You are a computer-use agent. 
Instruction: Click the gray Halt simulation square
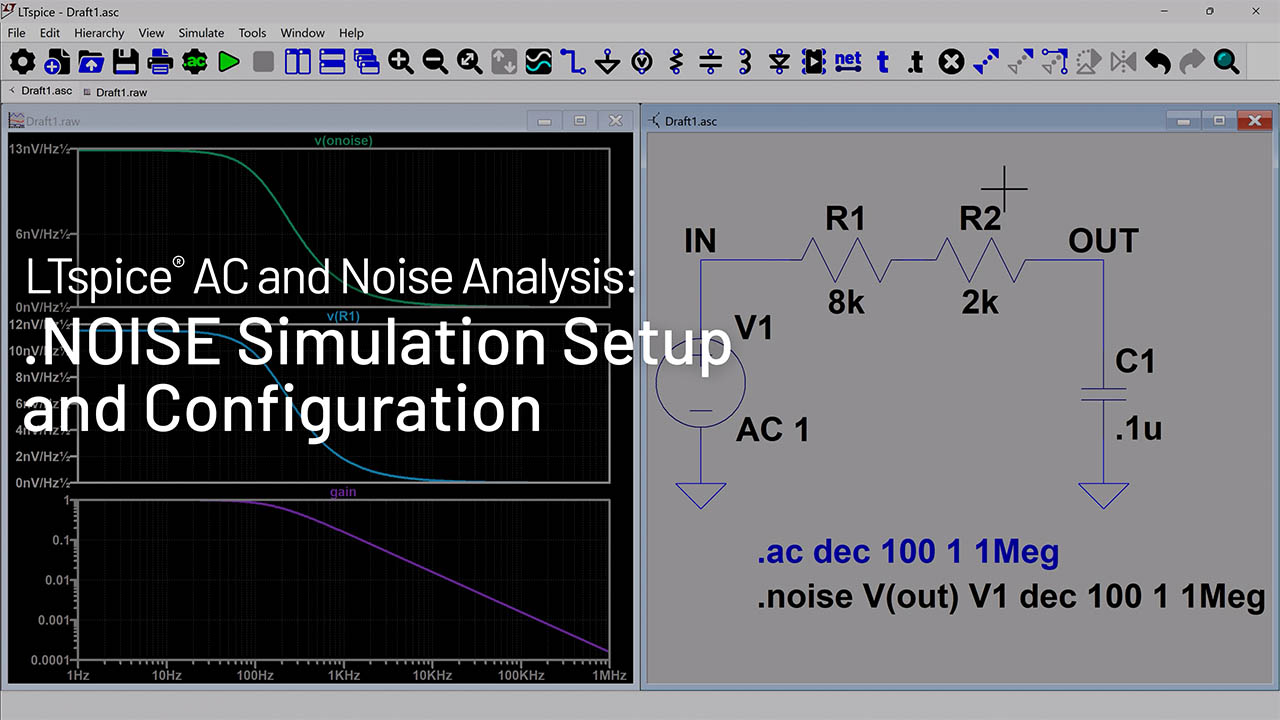(x=263, y=62)
